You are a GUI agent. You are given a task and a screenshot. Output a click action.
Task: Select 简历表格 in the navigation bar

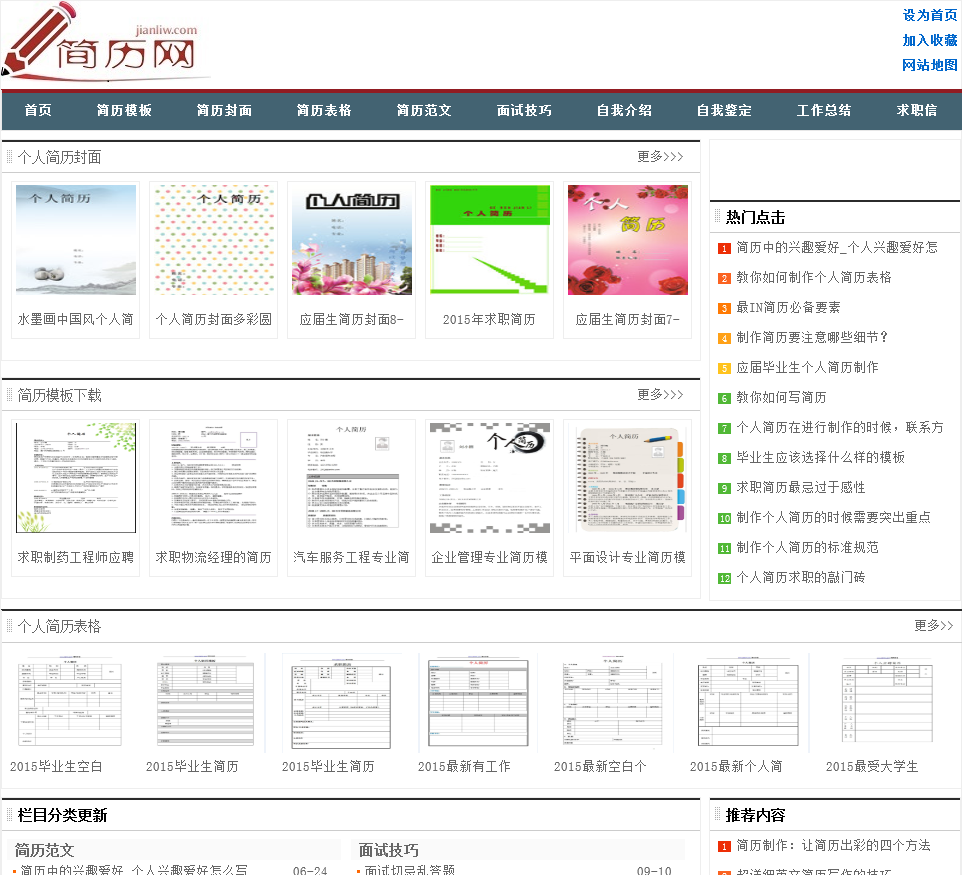[324, 110]
